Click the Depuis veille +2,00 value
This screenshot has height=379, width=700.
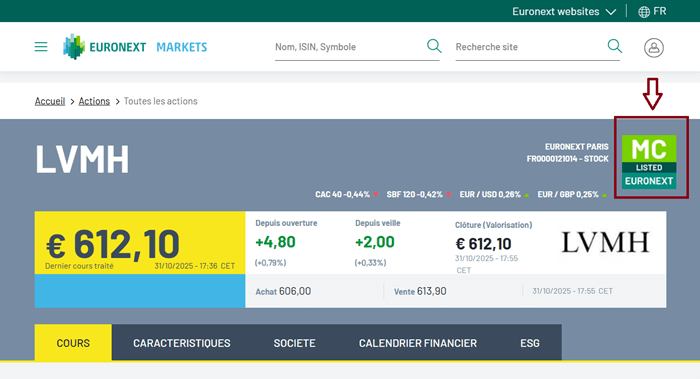[375, 242]
